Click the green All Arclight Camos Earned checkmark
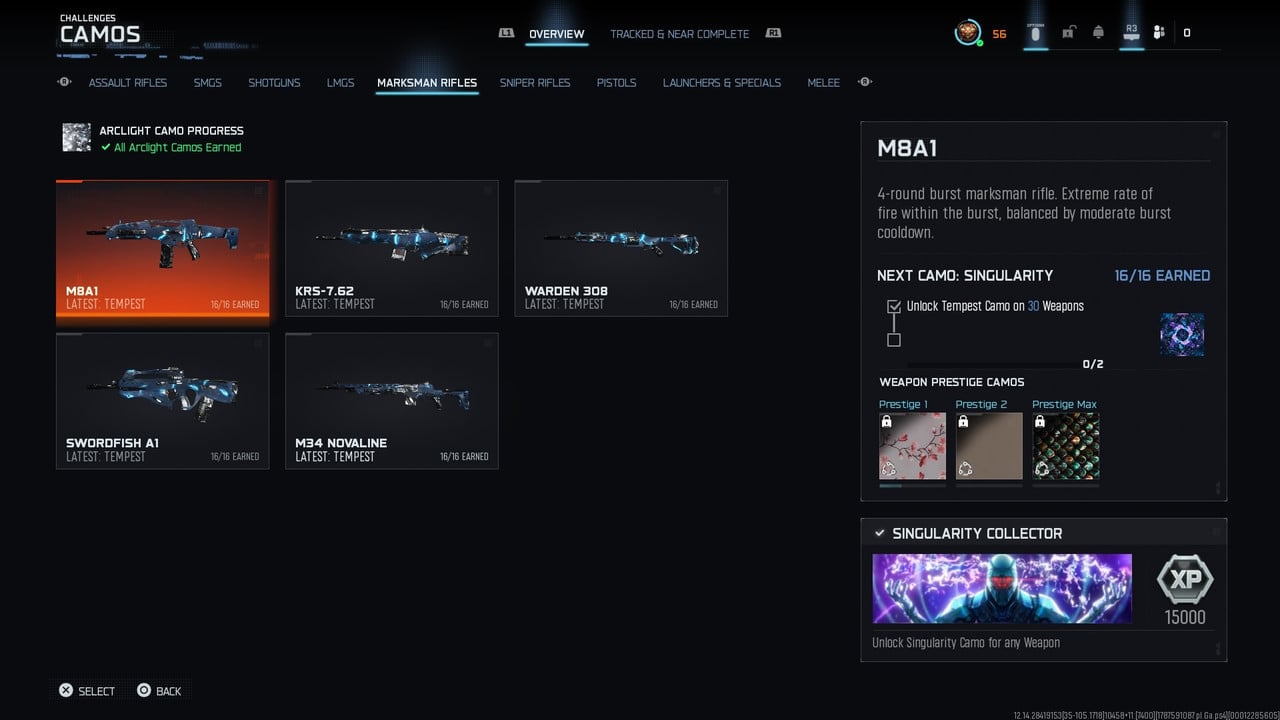Viewport: 1280px width, 720px height. pos(105,147)
